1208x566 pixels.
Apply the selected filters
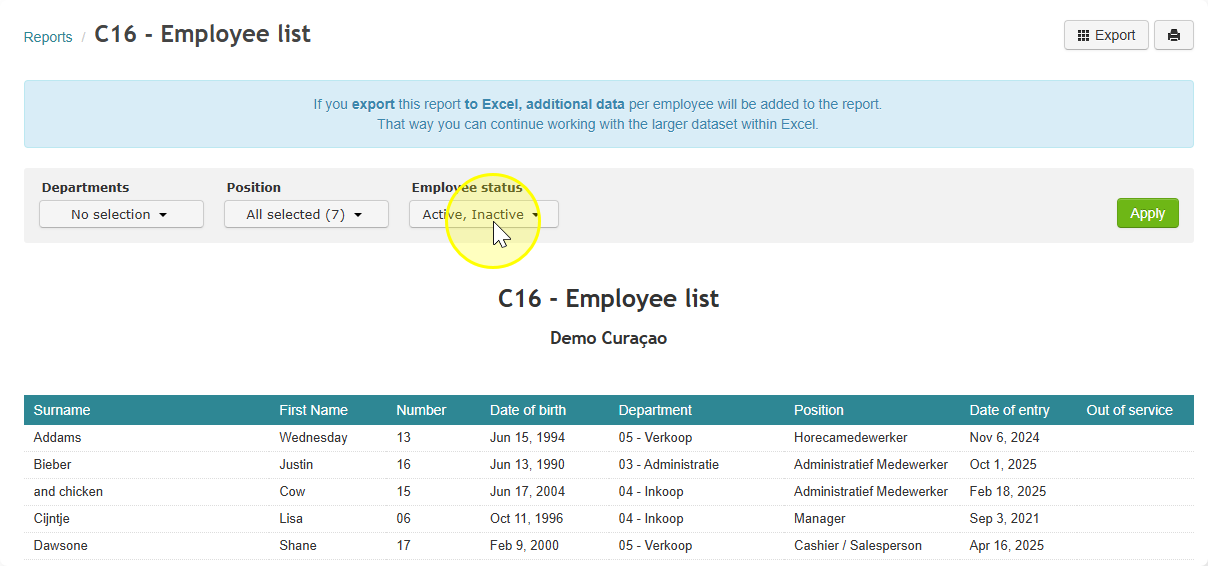coord(1147,213)
